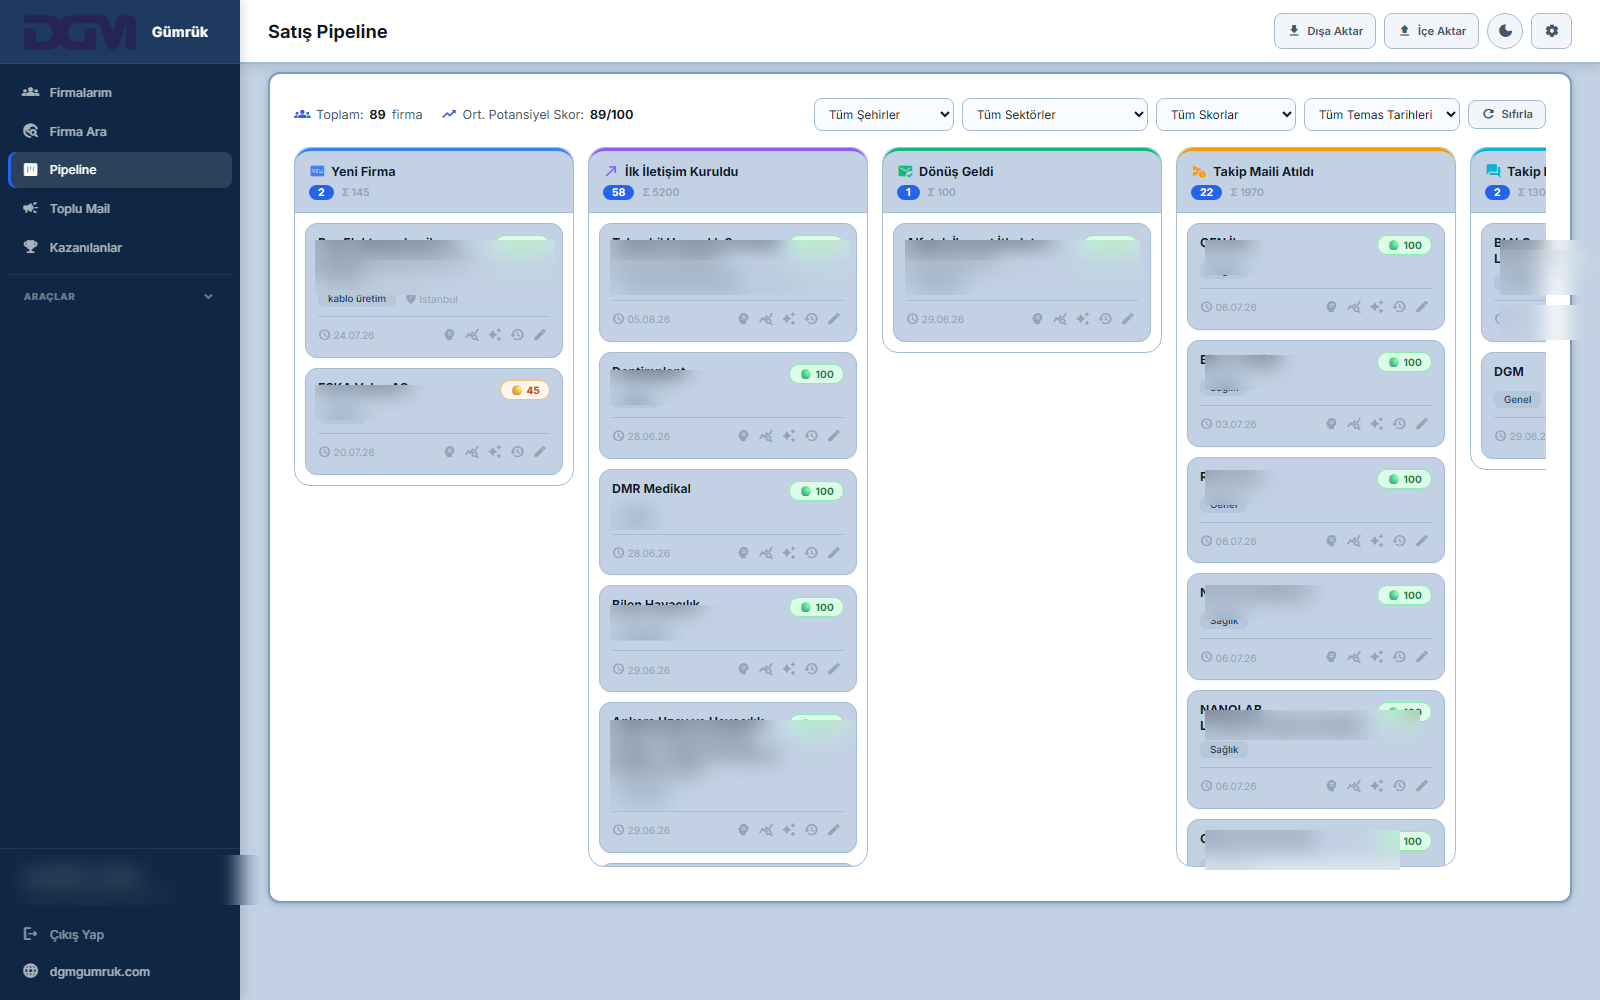Click the edit pencil on DMR Medikal card
The image size is (1600, 1000).
834,553
